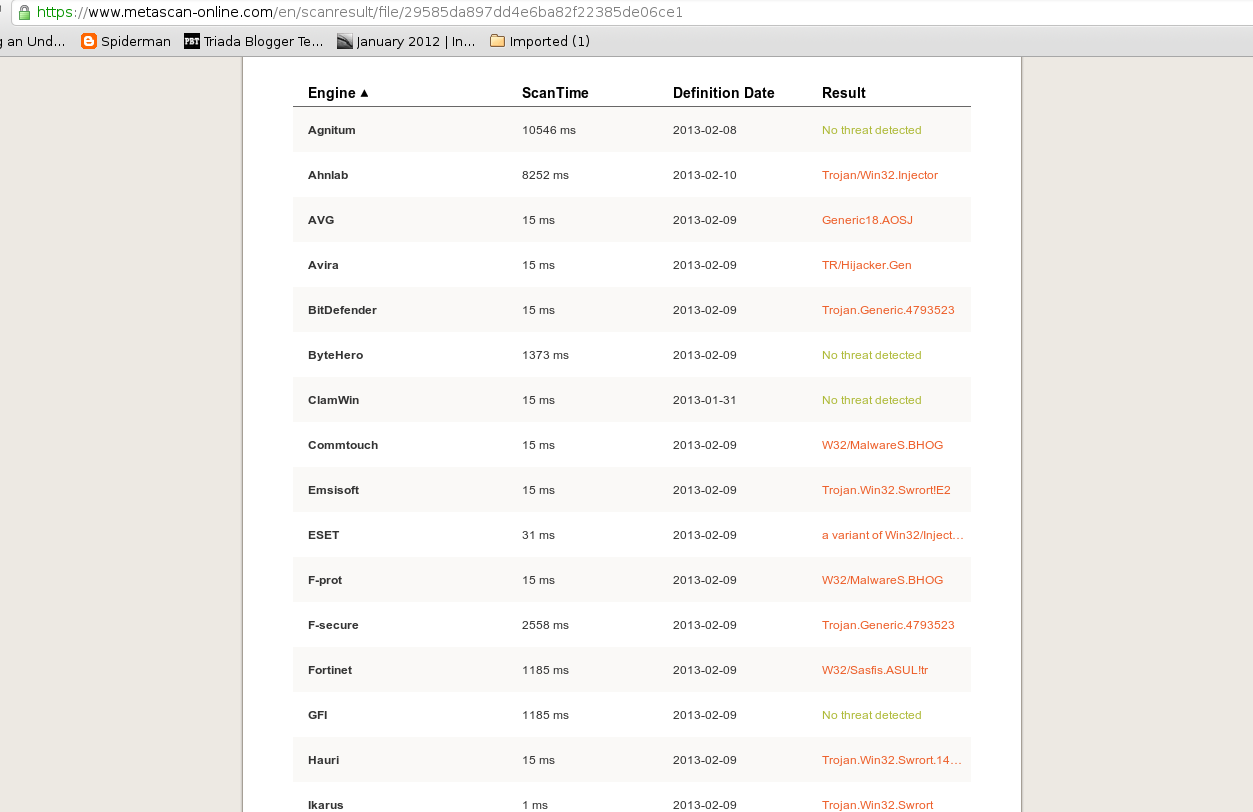The image size is (1253, 812).
Task: Click the Blogger icon for Spiderman bookmark
Action: [x=89, y=41]
